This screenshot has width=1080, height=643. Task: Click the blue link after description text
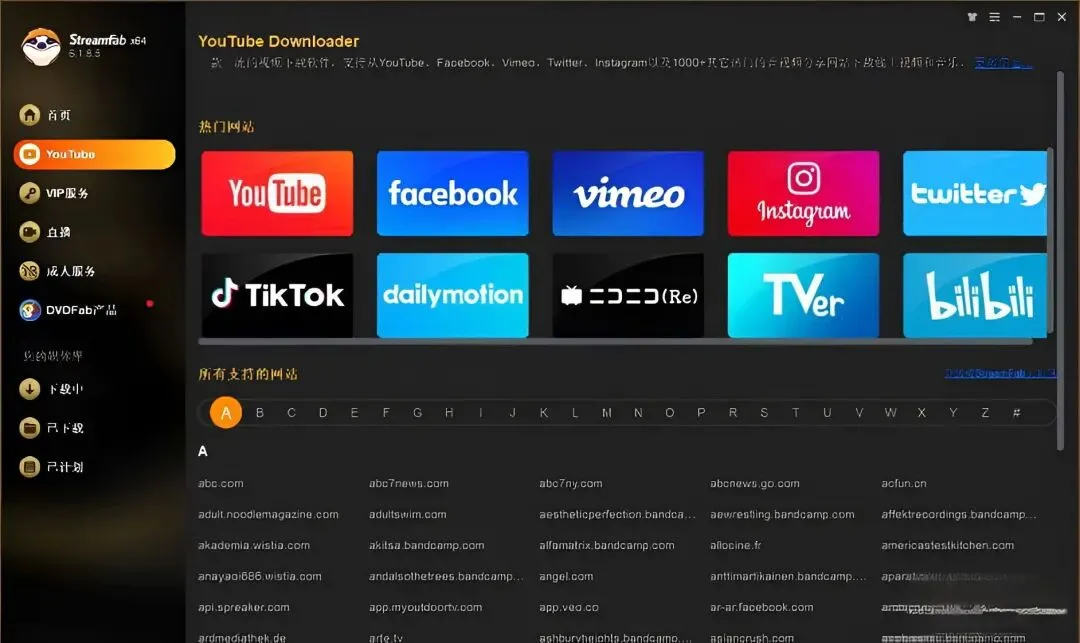click(1003, 63)
